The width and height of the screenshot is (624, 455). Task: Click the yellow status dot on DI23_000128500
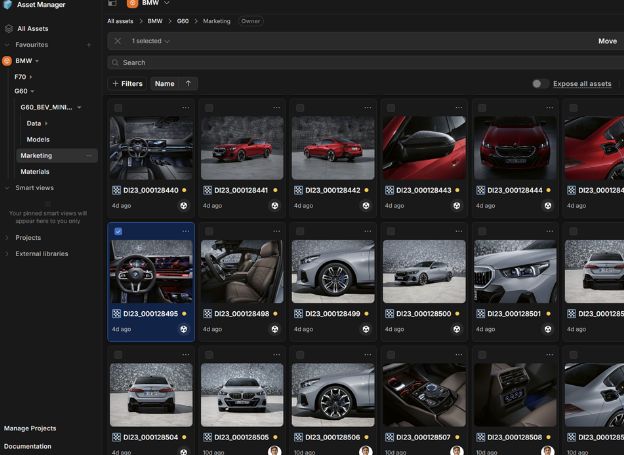coord(457,314)
